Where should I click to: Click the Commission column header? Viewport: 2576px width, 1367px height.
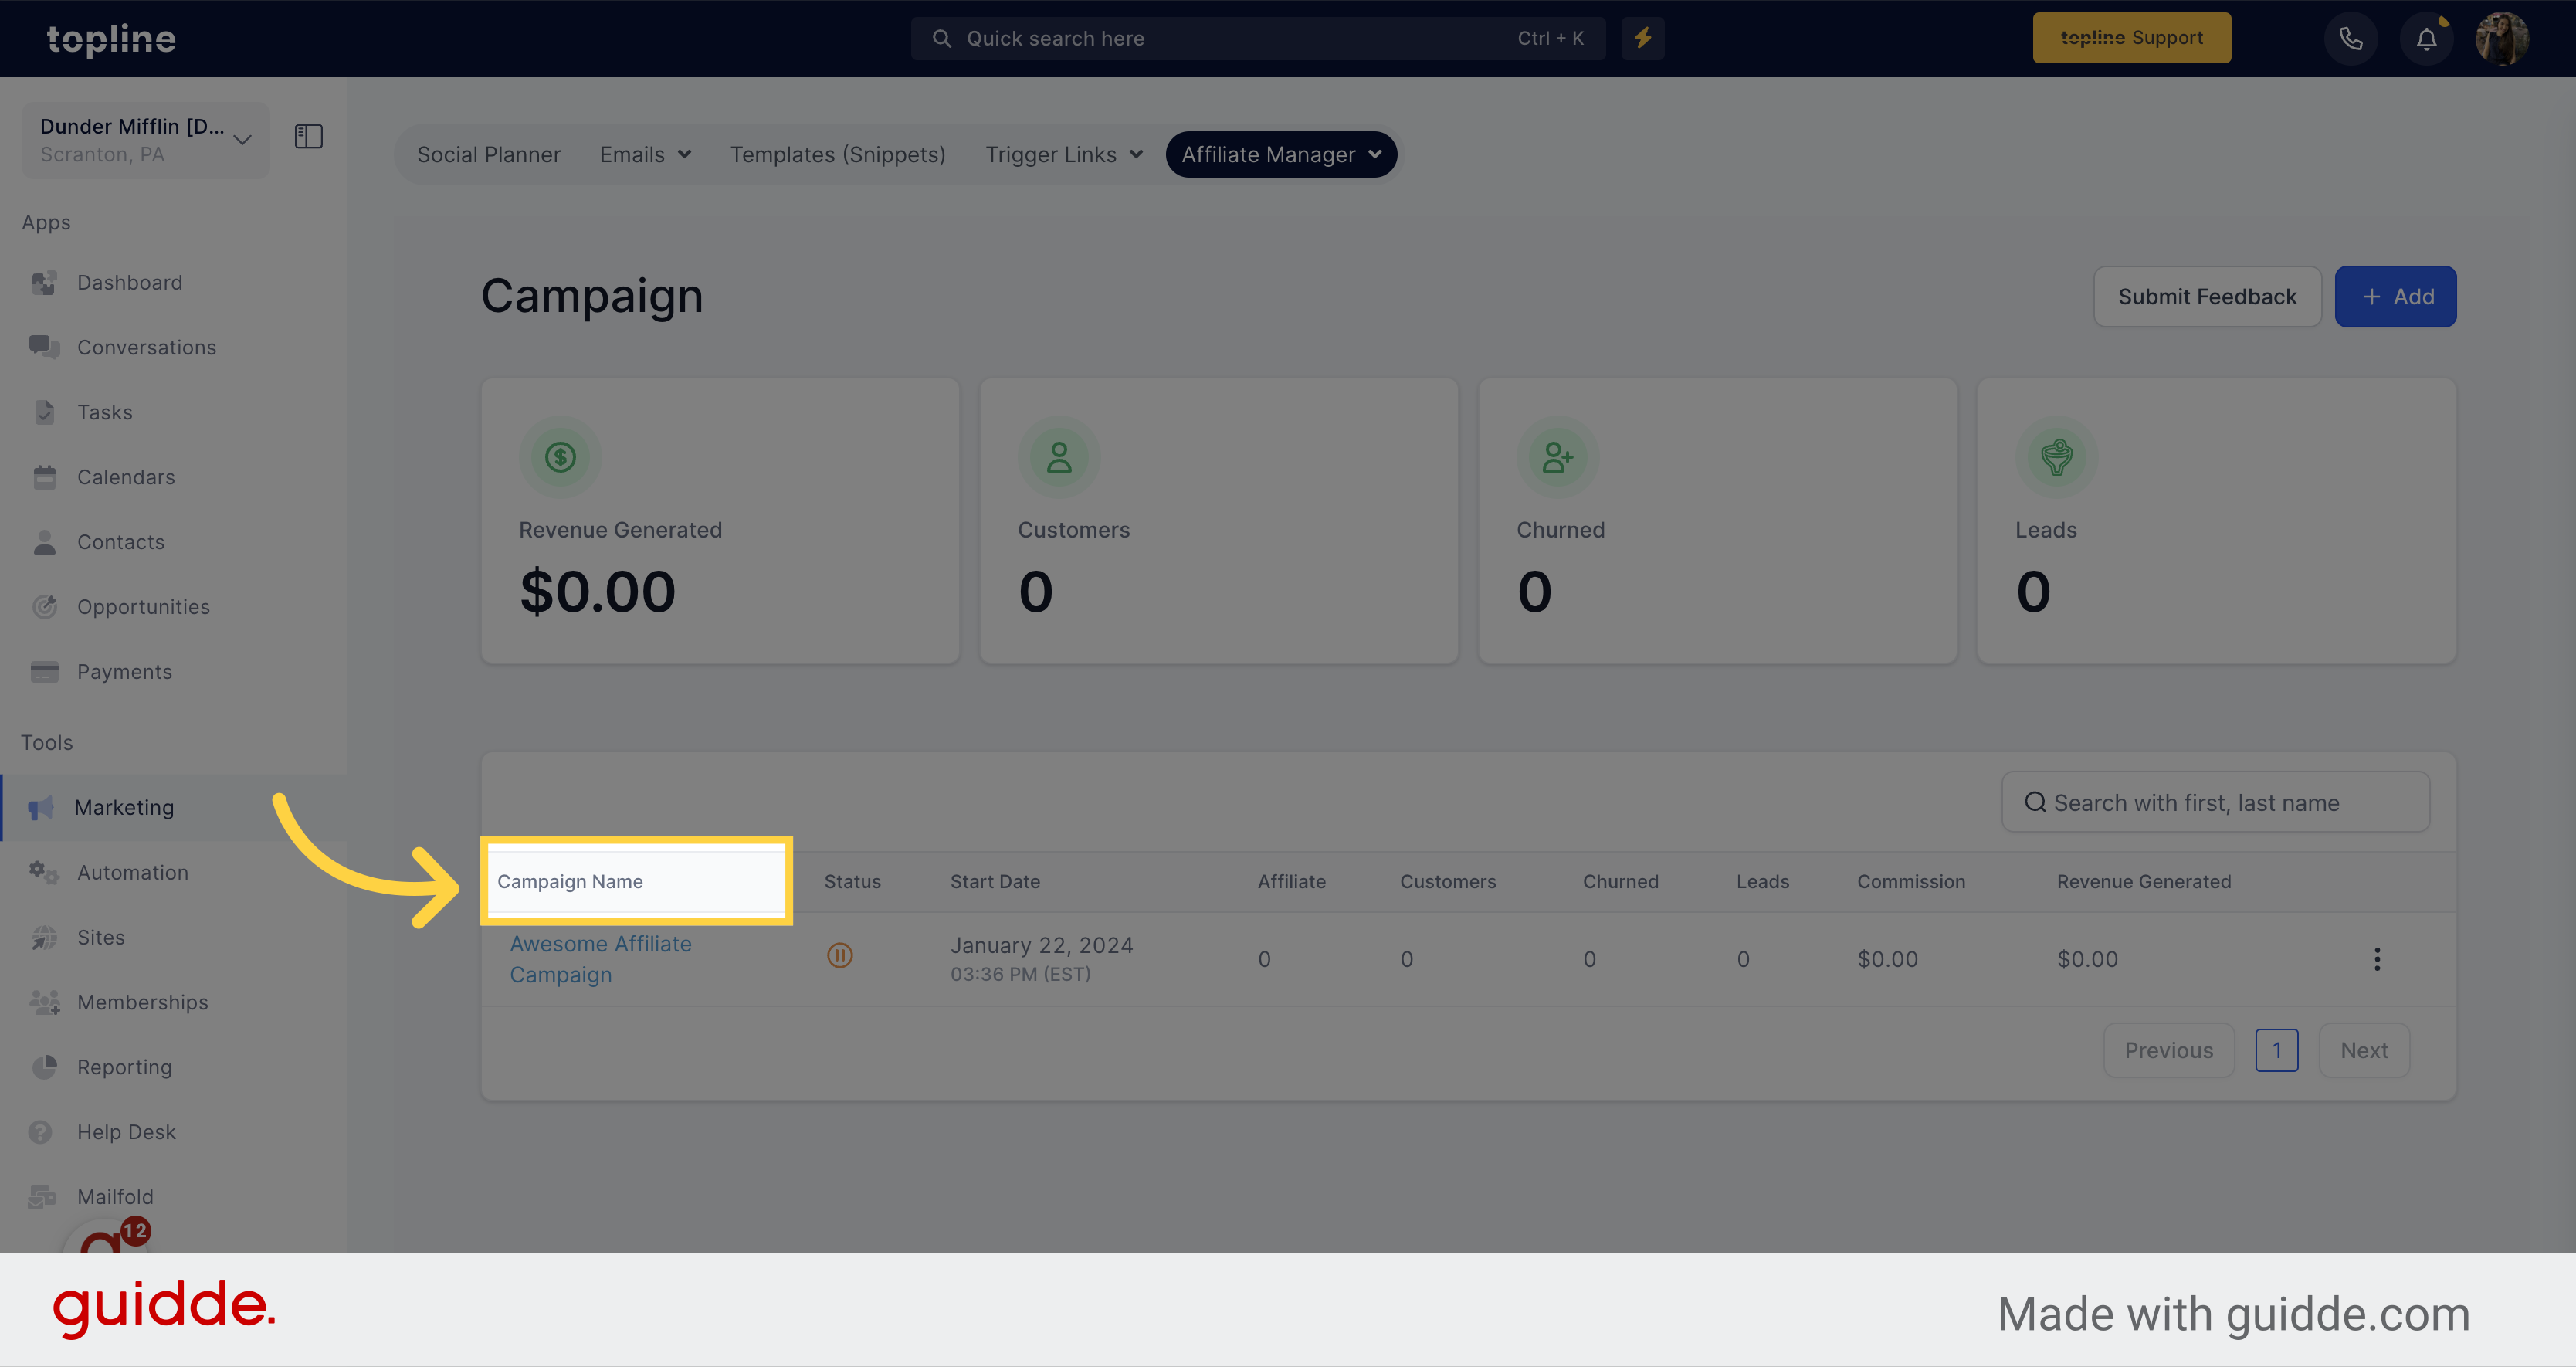1911,882
